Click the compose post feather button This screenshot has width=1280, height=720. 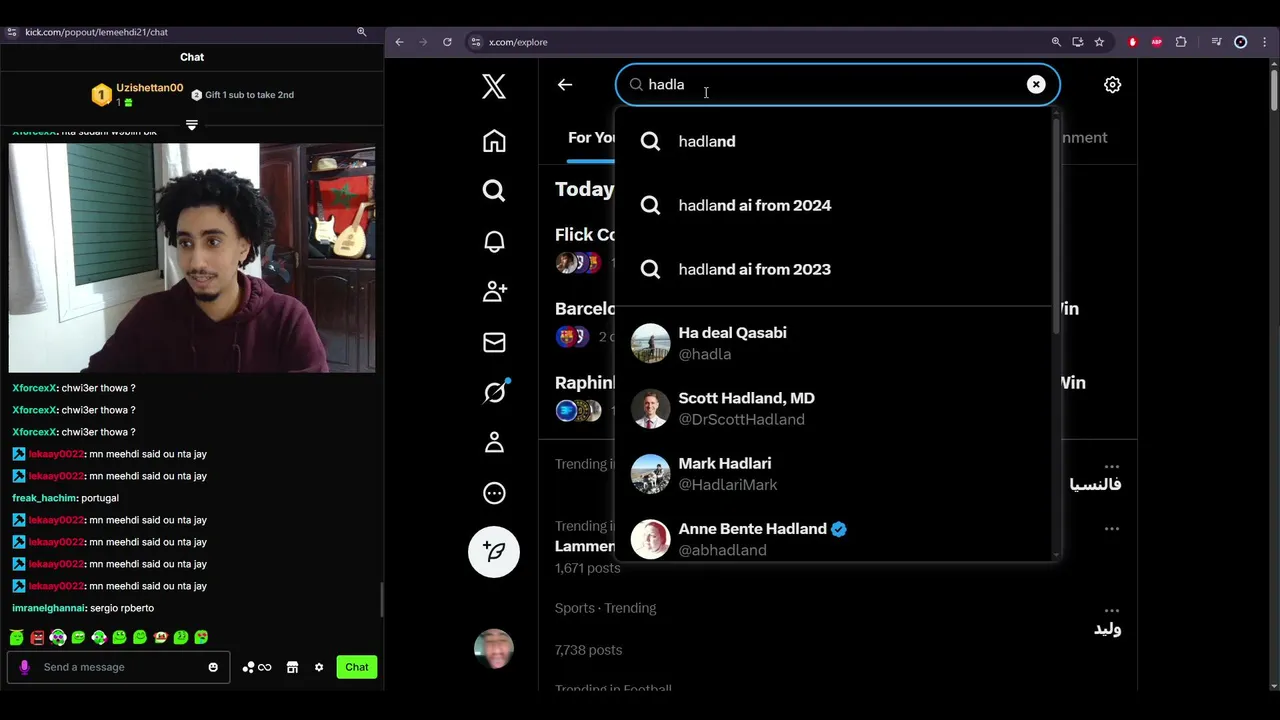pyautogui.click(x=494, y=551)
